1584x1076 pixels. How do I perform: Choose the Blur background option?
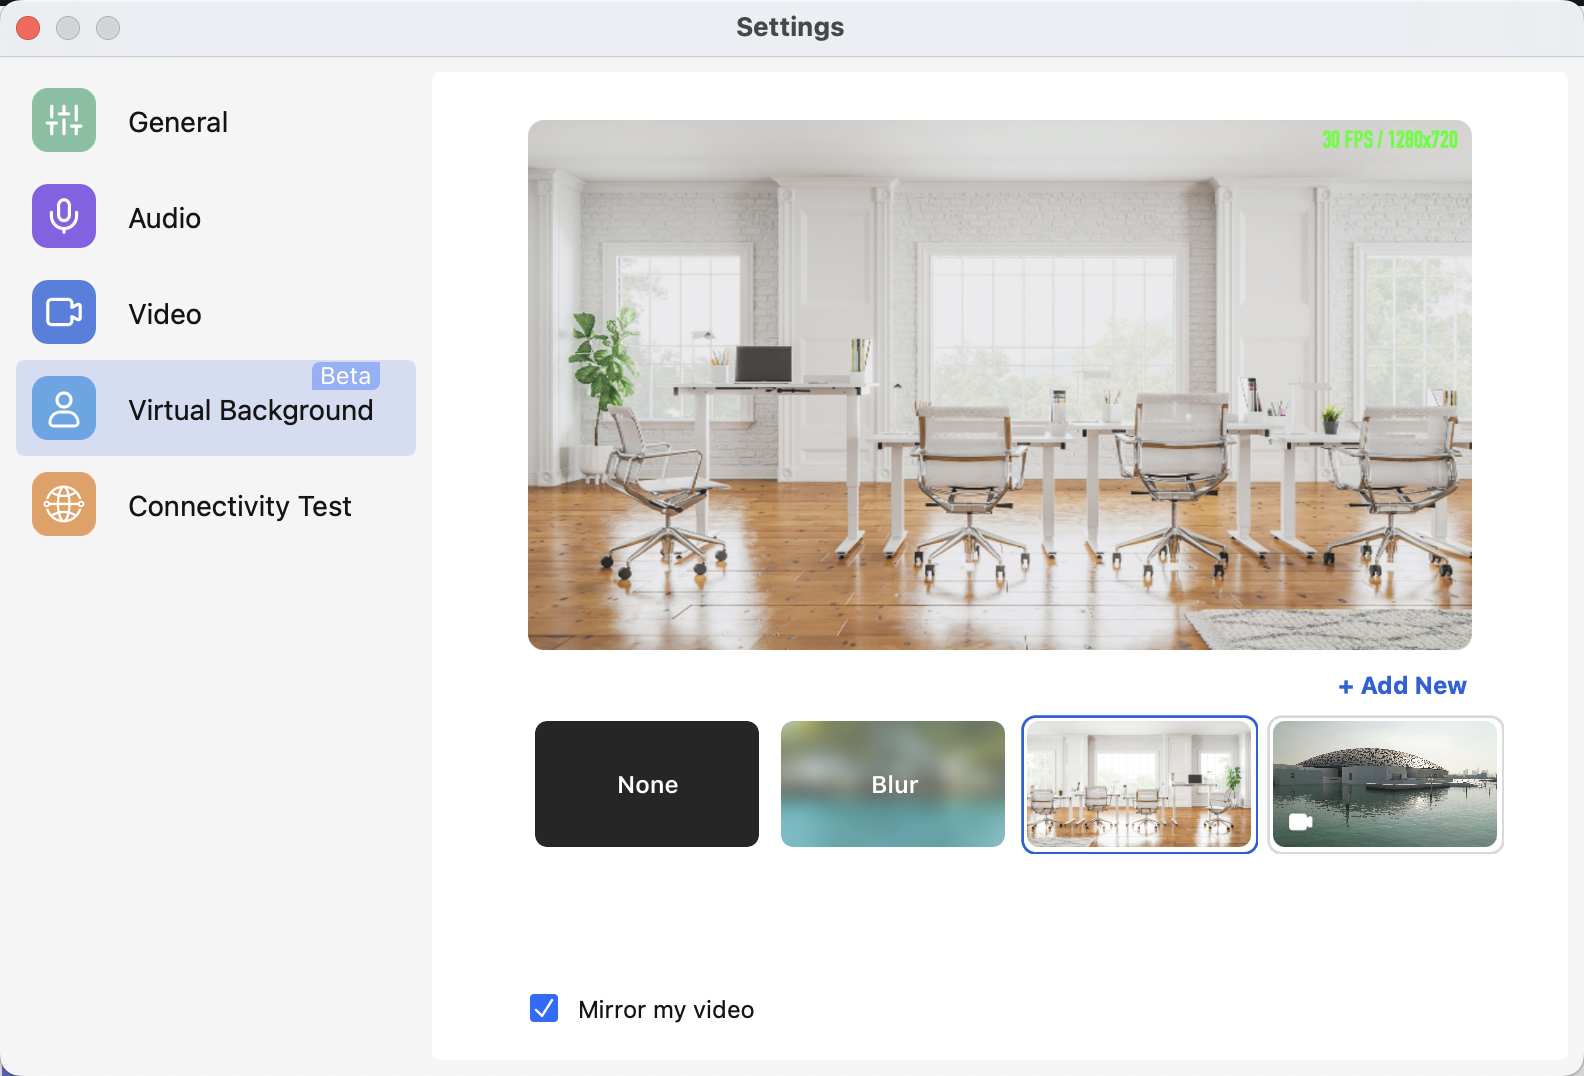click(x=893, y=784)
